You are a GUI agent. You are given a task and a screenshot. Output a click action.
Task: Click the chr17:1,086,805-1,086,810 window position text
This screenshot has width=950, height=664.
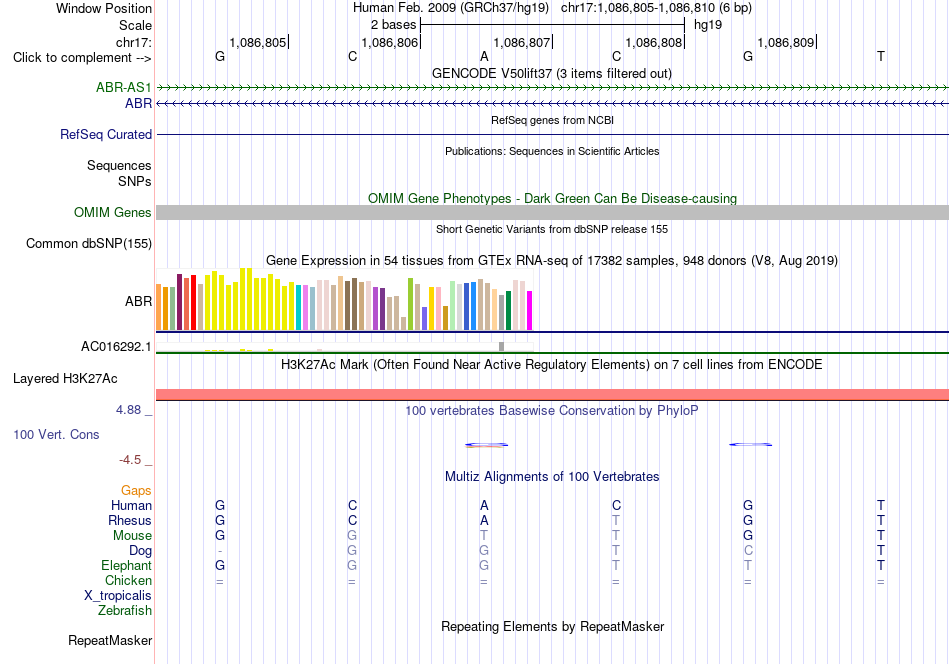point(656,8)
